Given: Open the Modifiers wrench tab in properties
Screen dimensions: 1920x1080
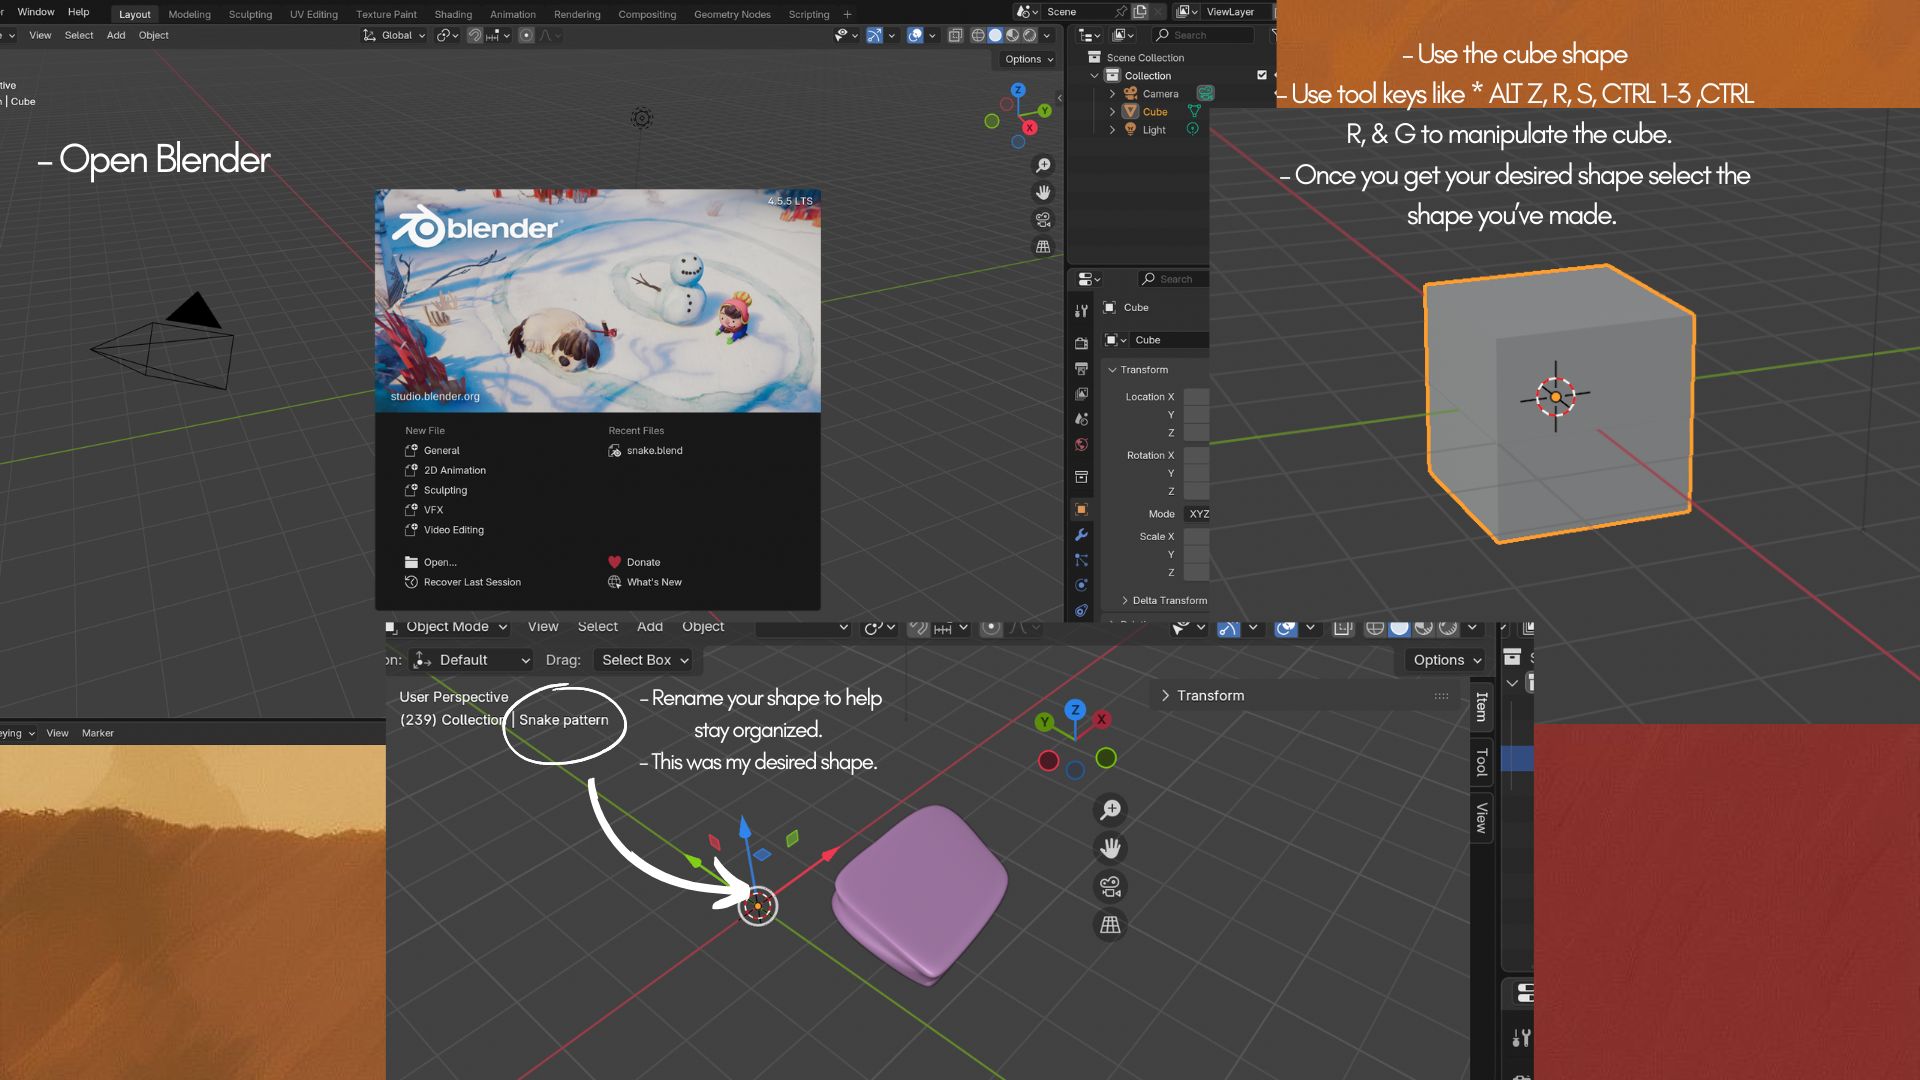Looking at the screenshot, I should pos(1081,535).
